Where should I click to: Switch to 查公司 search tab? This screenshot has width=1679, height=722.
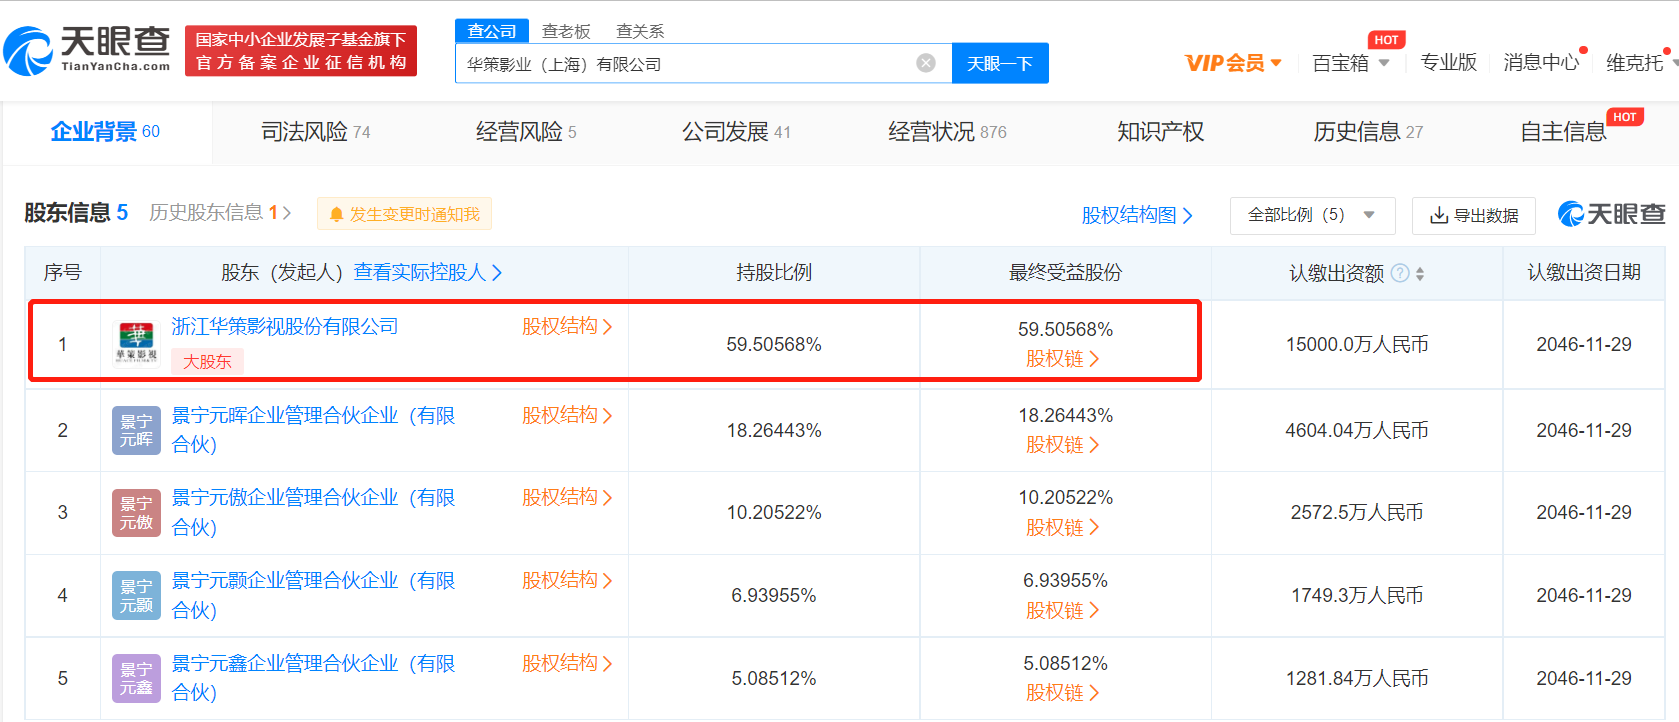[x=492, y=31]
